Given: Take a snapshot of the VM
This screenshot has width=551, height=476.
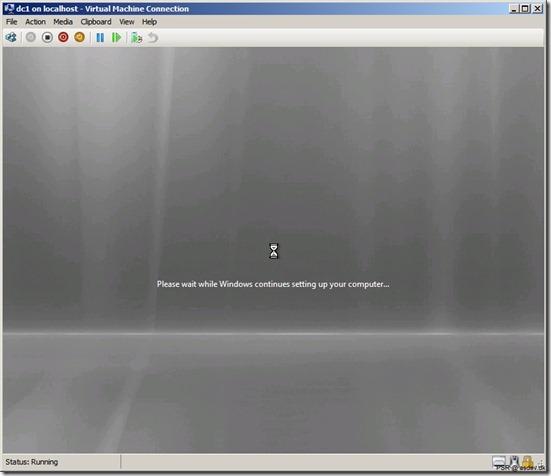Looking at the screenshot, I should tap(136, 37).
